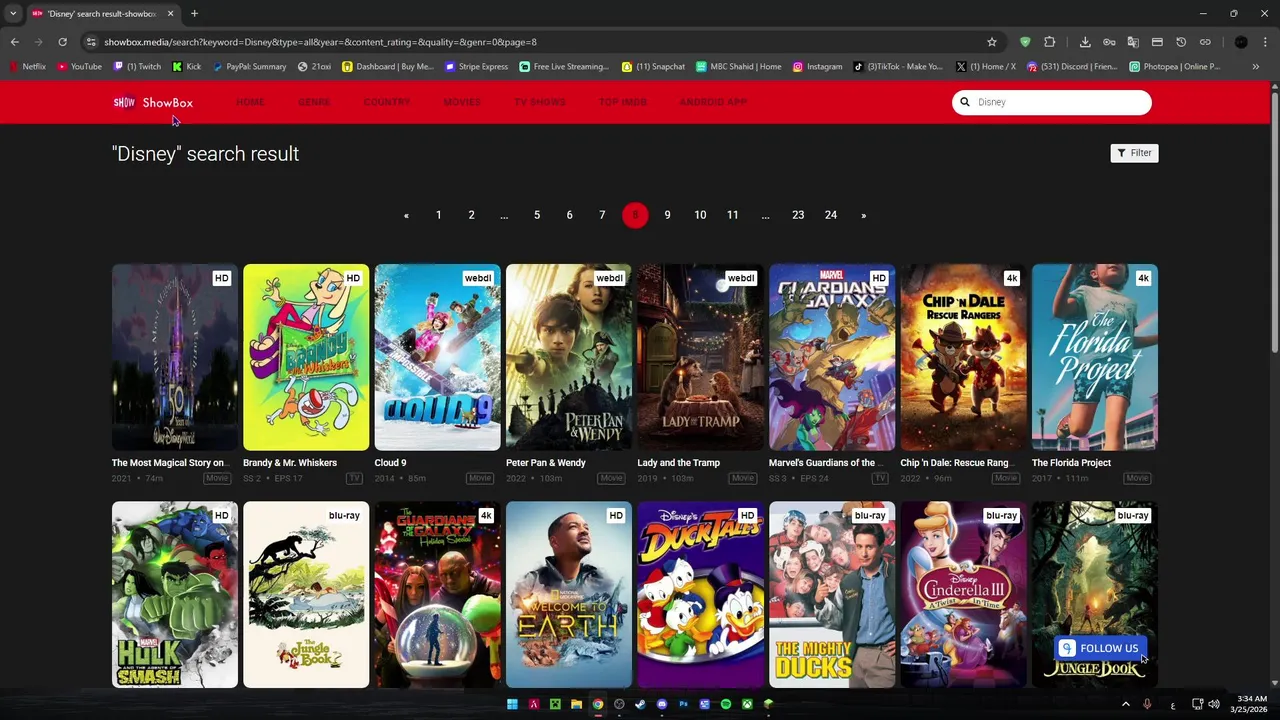The width and height of the screenshot is (1280, 720).
Task: Go to next page arrow in pagination
Action: [864, 215]
